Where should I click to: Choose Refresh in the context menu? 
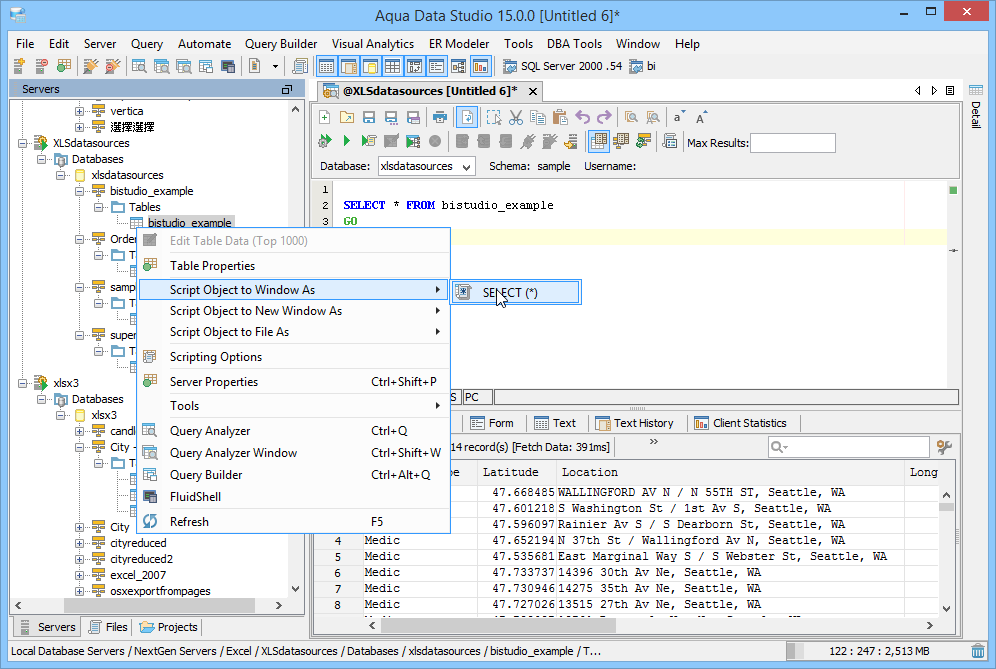pos(294,522)
